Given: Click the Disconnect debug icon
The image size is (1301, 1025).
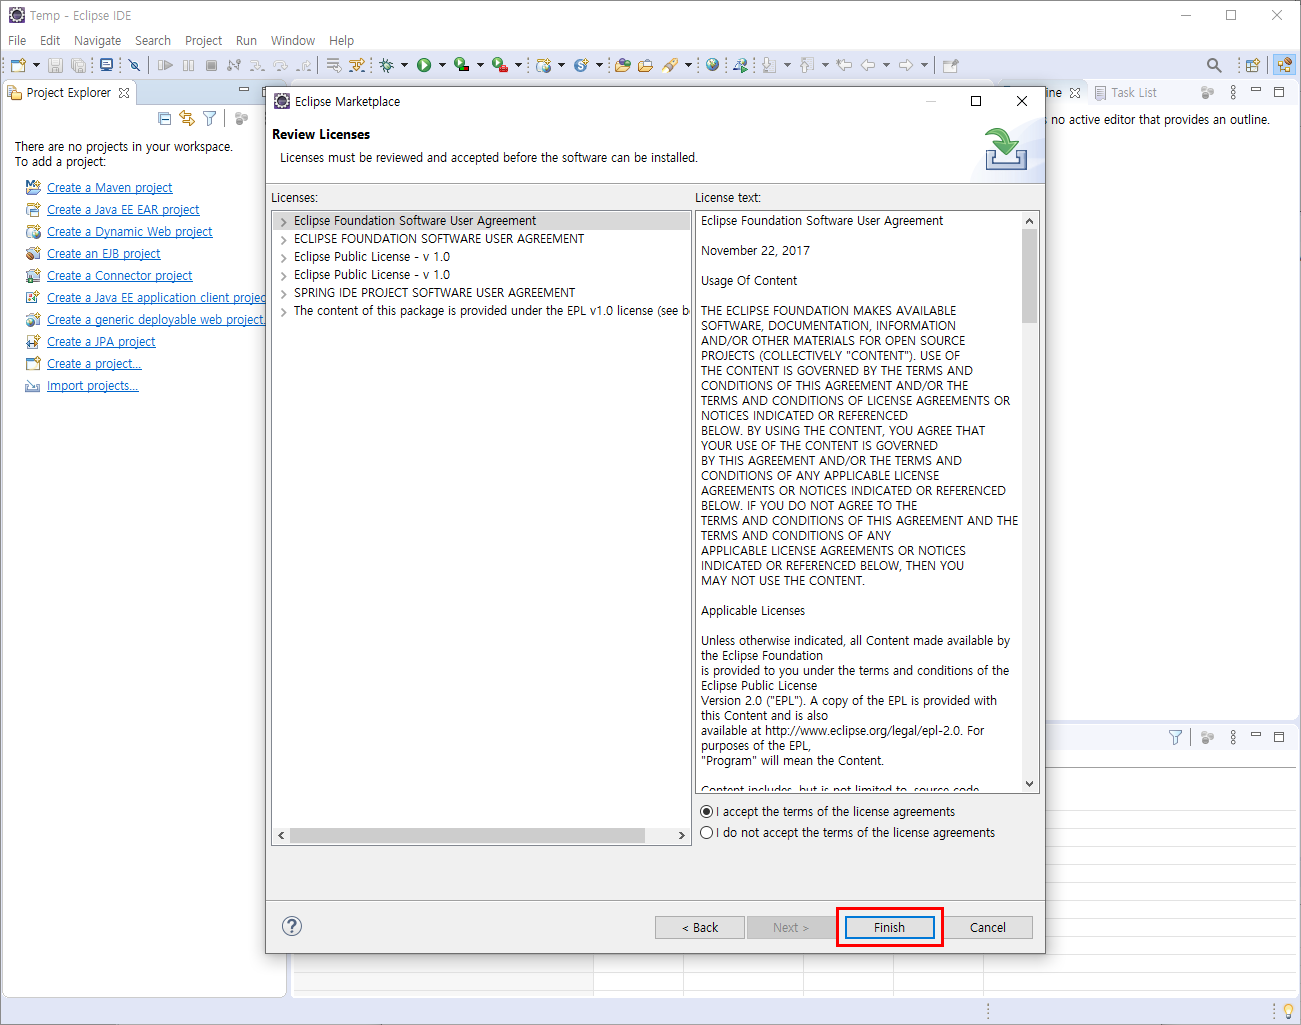Looking at the screenshot, I should coord(234,65).
